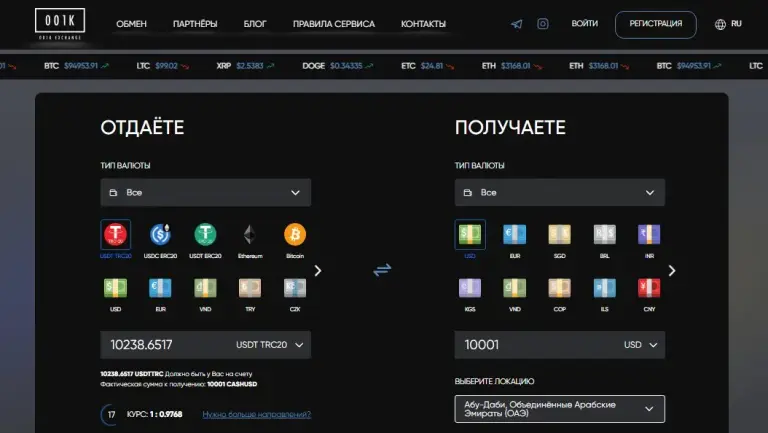The width and height of the screenshot is (768, 433).
Task: Open the ОБМЕН menu item
Action: pyautogui.click(x=131, y=24)
